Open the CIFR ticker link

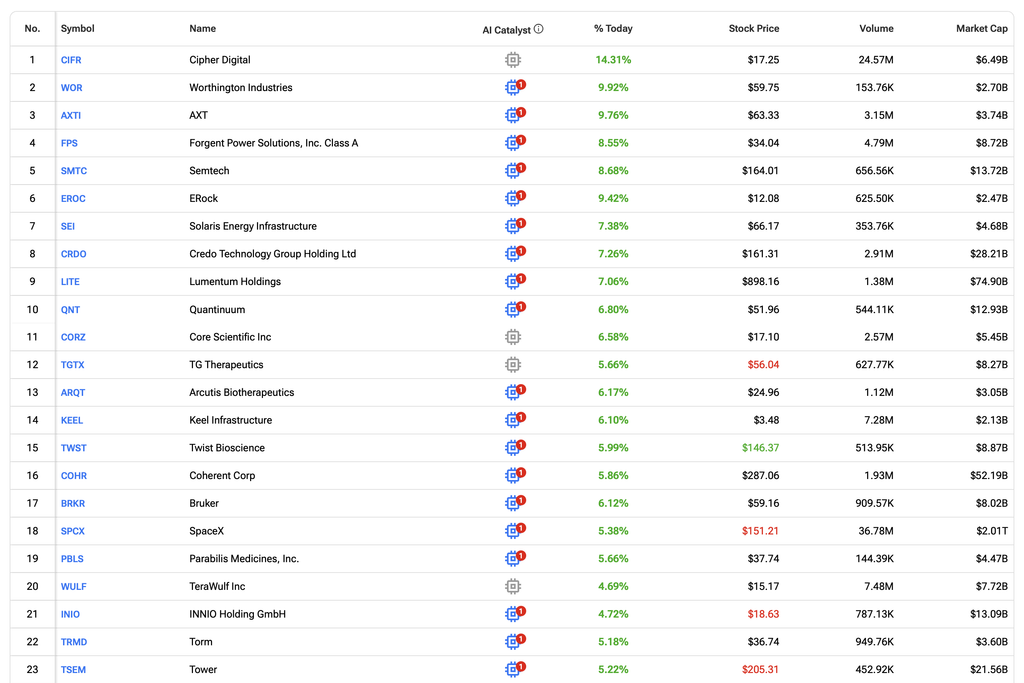71,60
